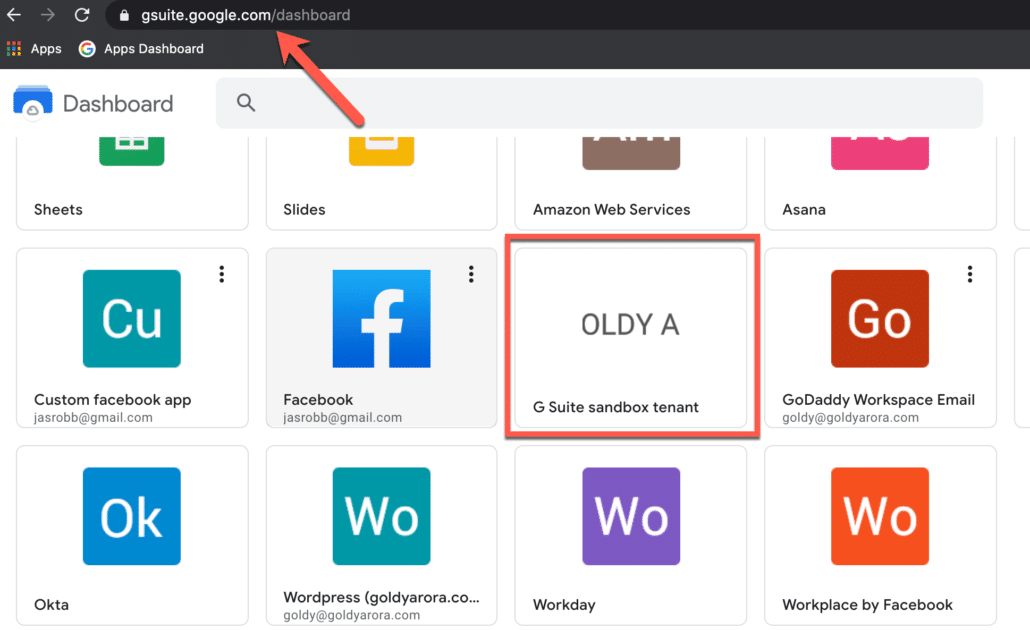
Task: Select the Workday label text
Action: [564, 604]
